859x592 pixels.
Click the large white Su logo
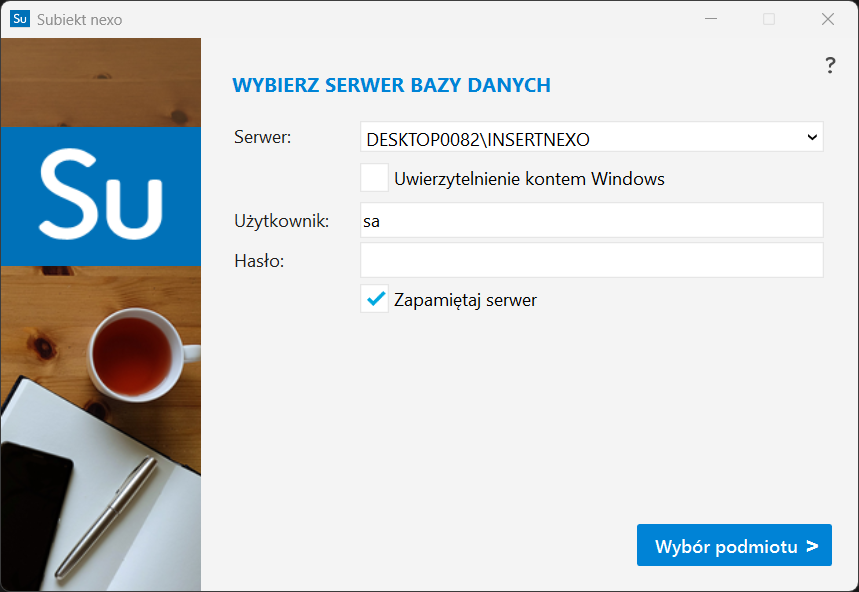pos(101,194)
